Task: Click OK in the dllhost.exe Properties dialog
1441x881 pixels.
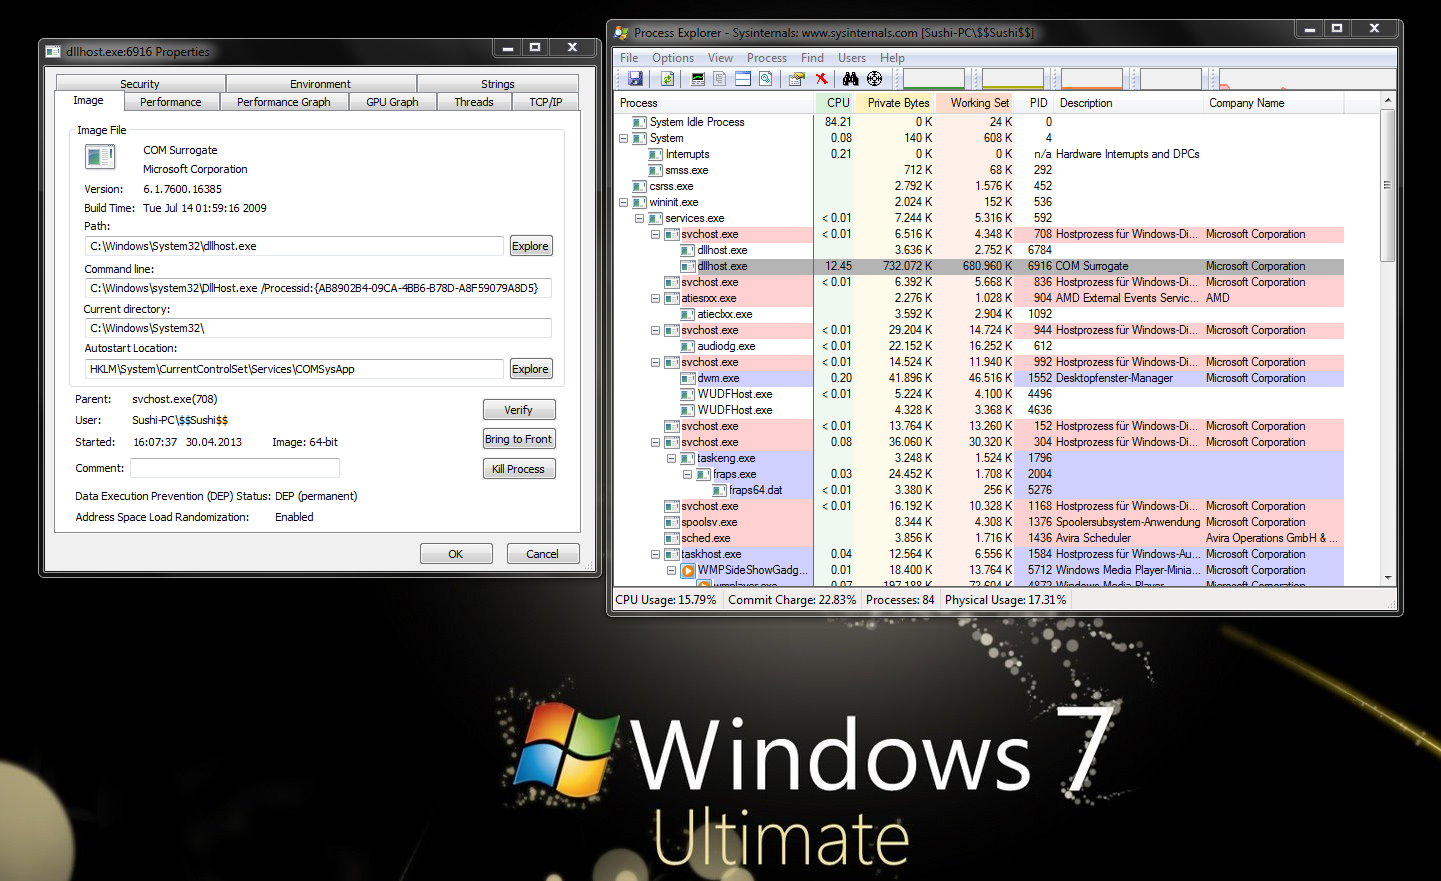Action: (x=456, y=554)
